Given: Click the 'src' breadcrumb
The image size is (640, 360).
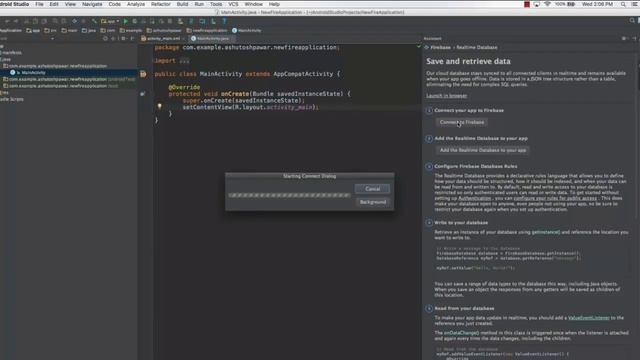Looking at the screenshot, I should pos(51,30).
